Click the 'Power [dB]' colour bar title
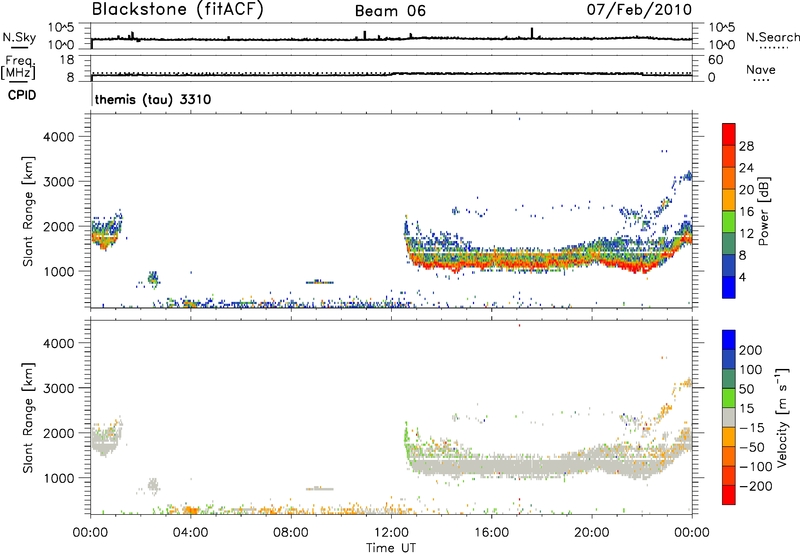This screenshot has height=554, width=800. 763,211
